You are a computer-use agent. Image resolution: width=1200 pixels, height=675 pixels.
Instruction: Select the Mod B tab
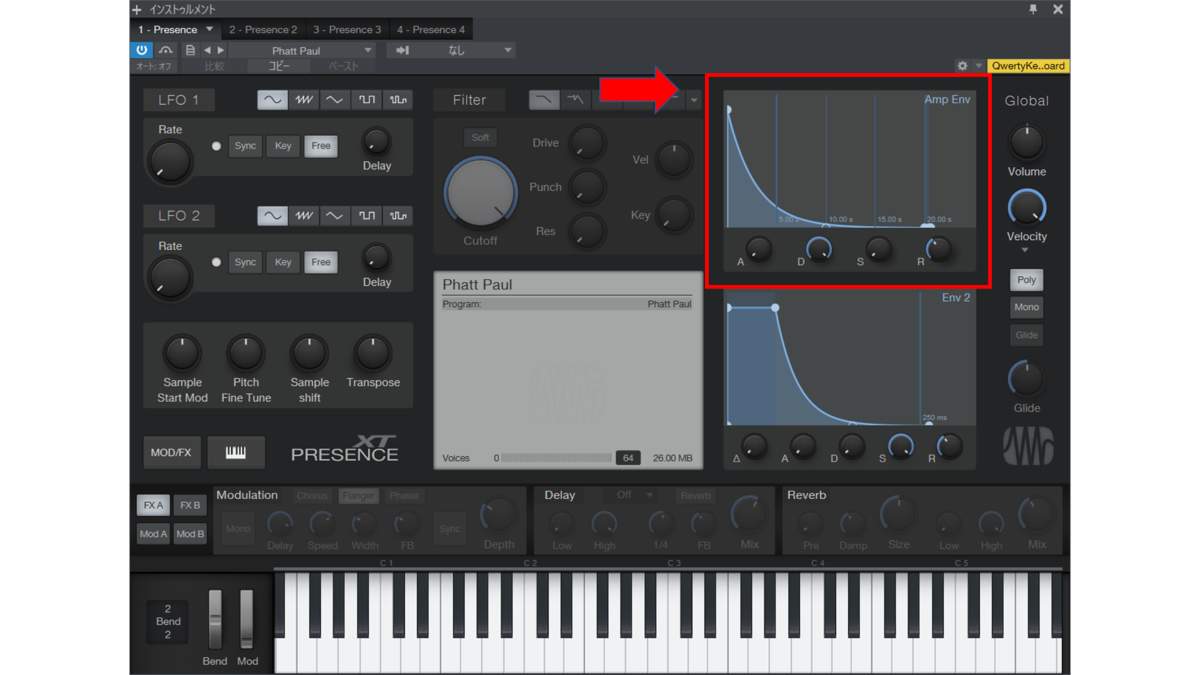click(190, 534)
